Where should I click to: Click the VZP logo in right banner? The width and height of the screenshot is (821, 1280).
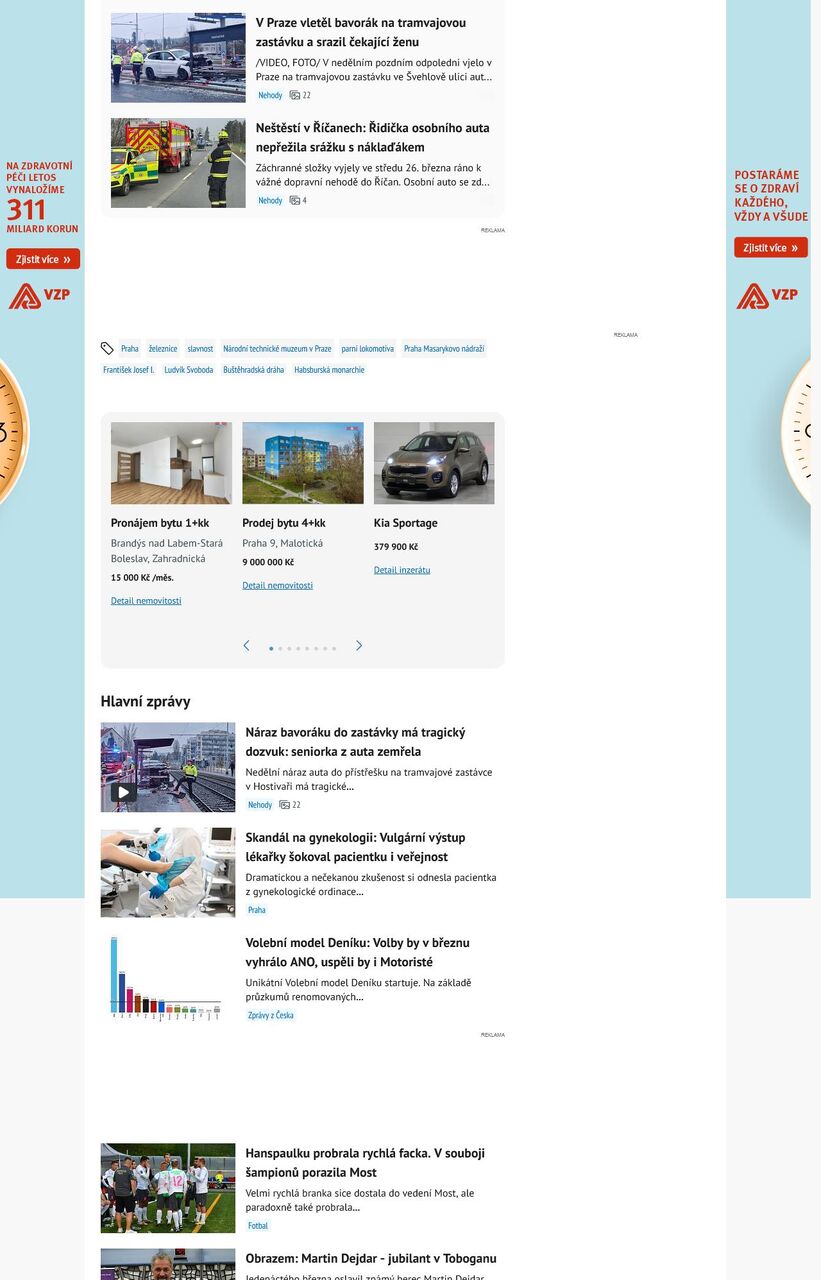point(767,296)
